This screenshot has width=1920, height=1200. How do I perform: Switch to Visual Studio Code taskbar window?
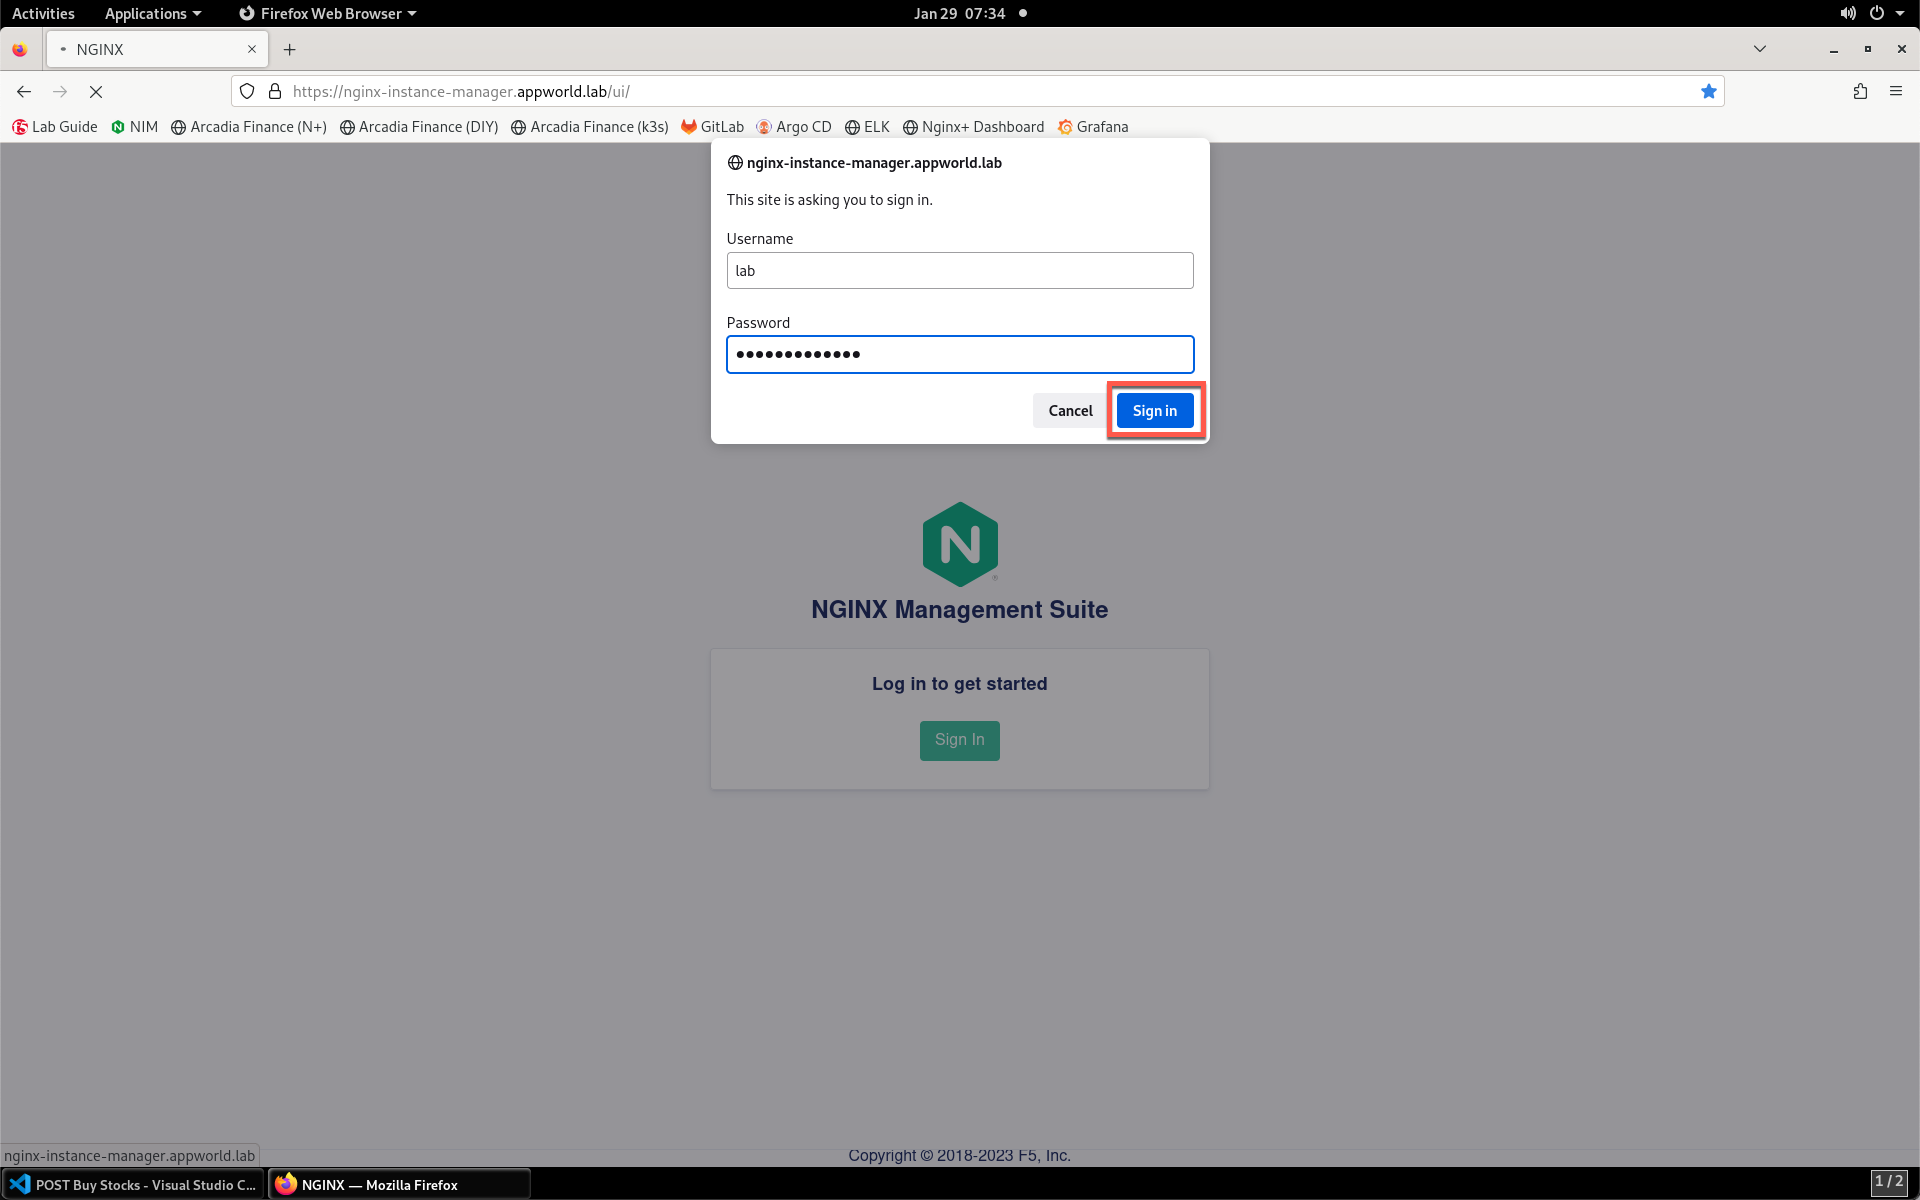[134, 1184]
